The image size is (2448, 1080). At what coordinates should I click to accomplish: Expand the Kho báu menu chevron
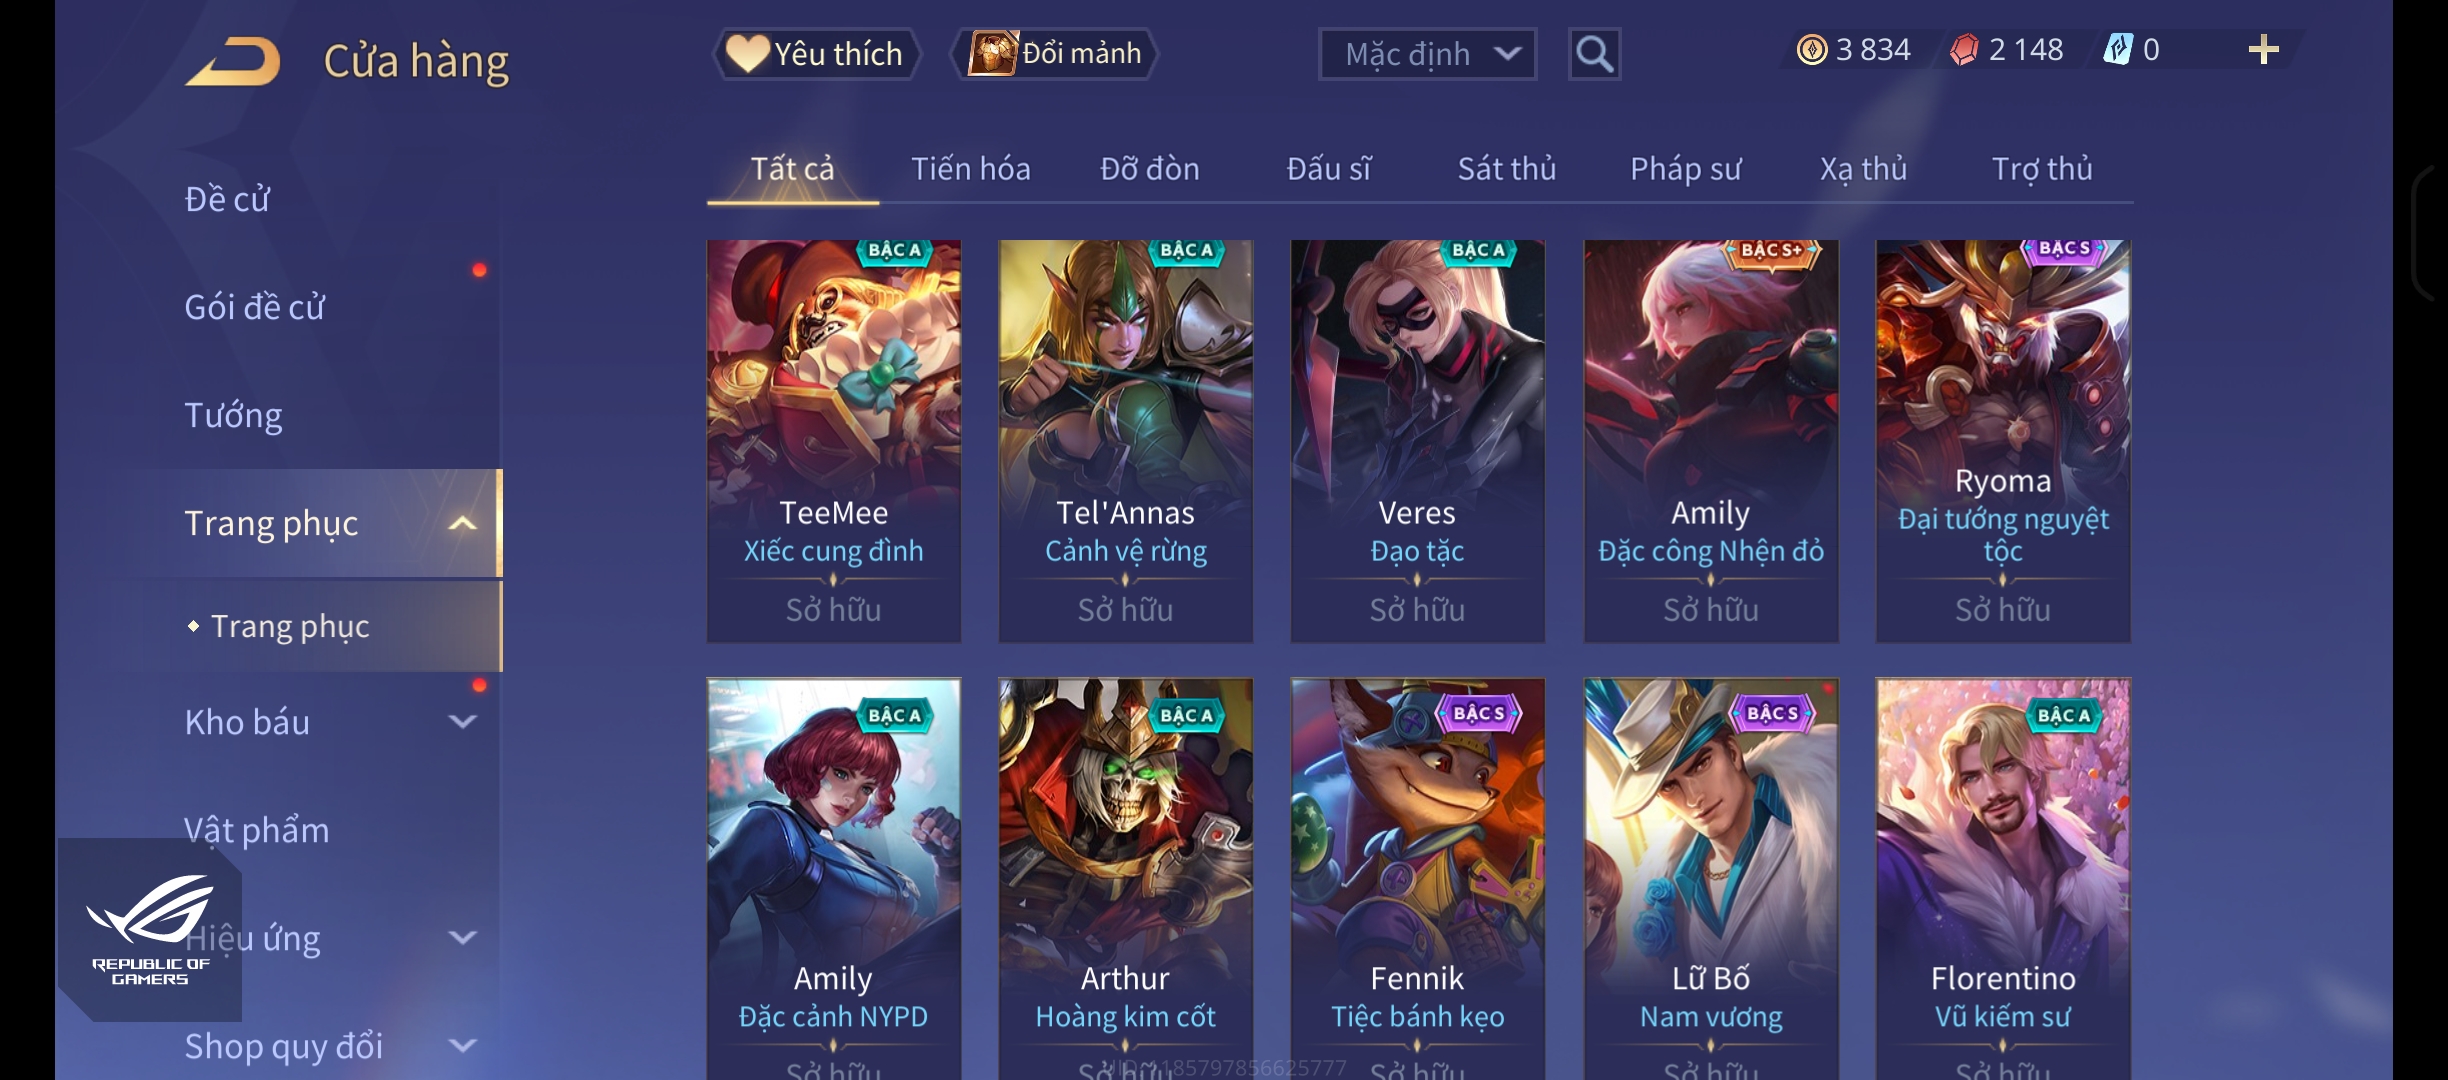click(x=462, y=721)
